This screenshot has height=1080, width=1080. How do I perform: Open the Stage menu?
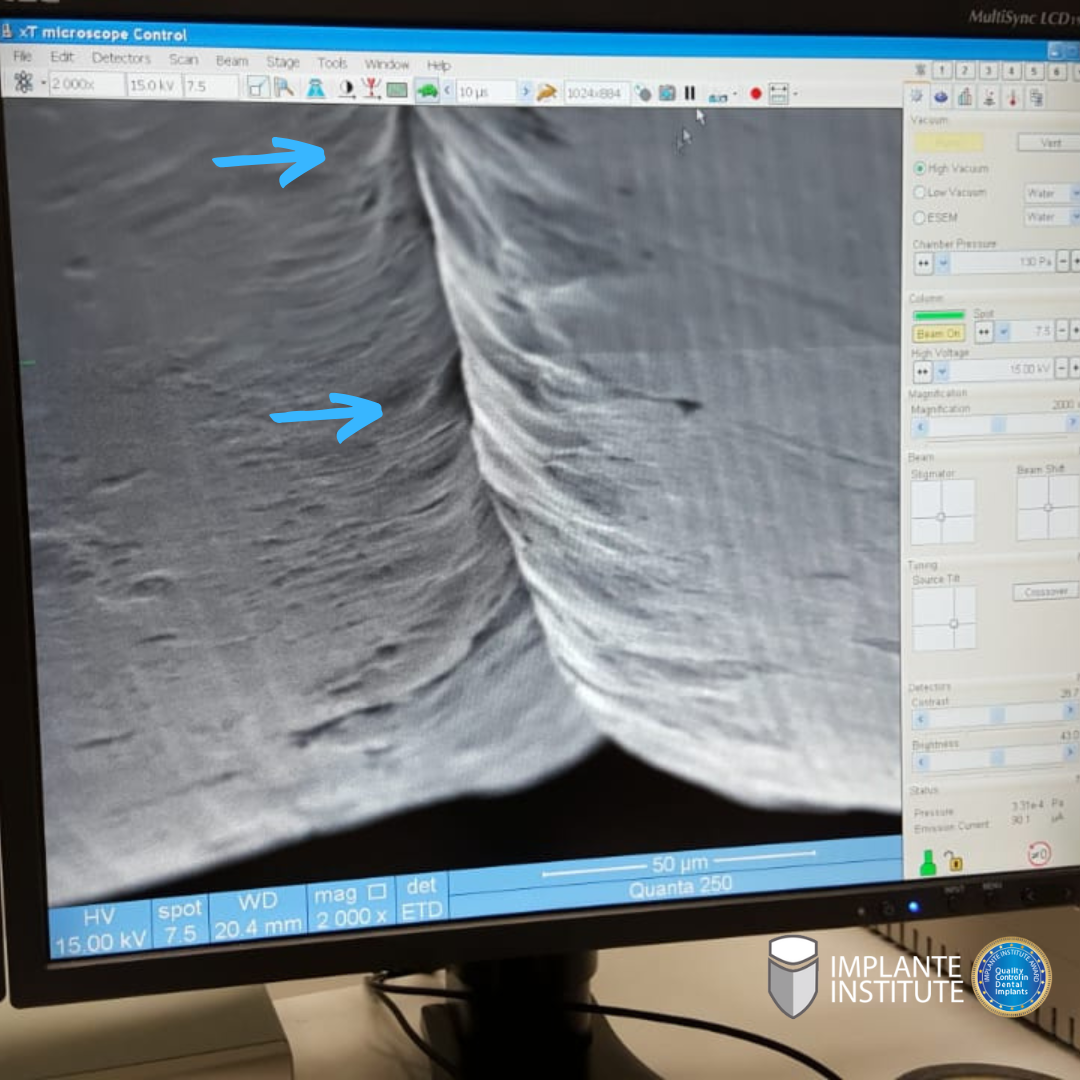coord(282,62)
